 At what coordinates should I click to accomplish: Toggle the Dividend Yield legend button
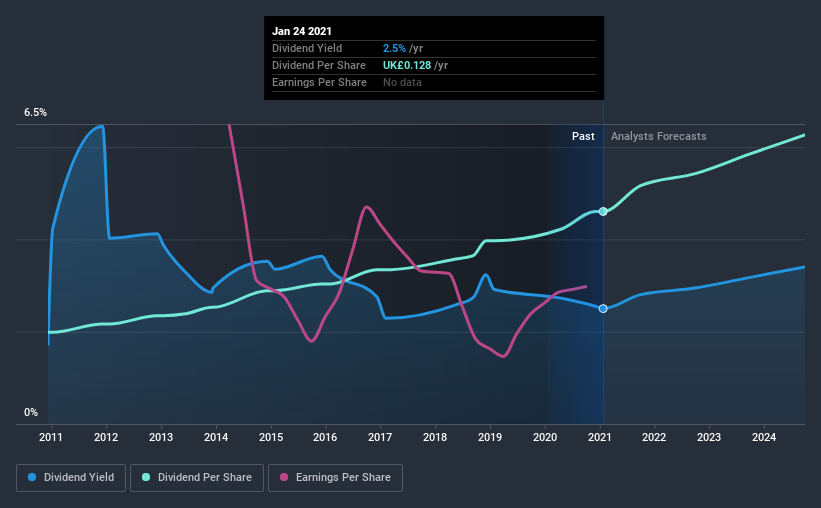pyautogui.click(x=71, y=478)
